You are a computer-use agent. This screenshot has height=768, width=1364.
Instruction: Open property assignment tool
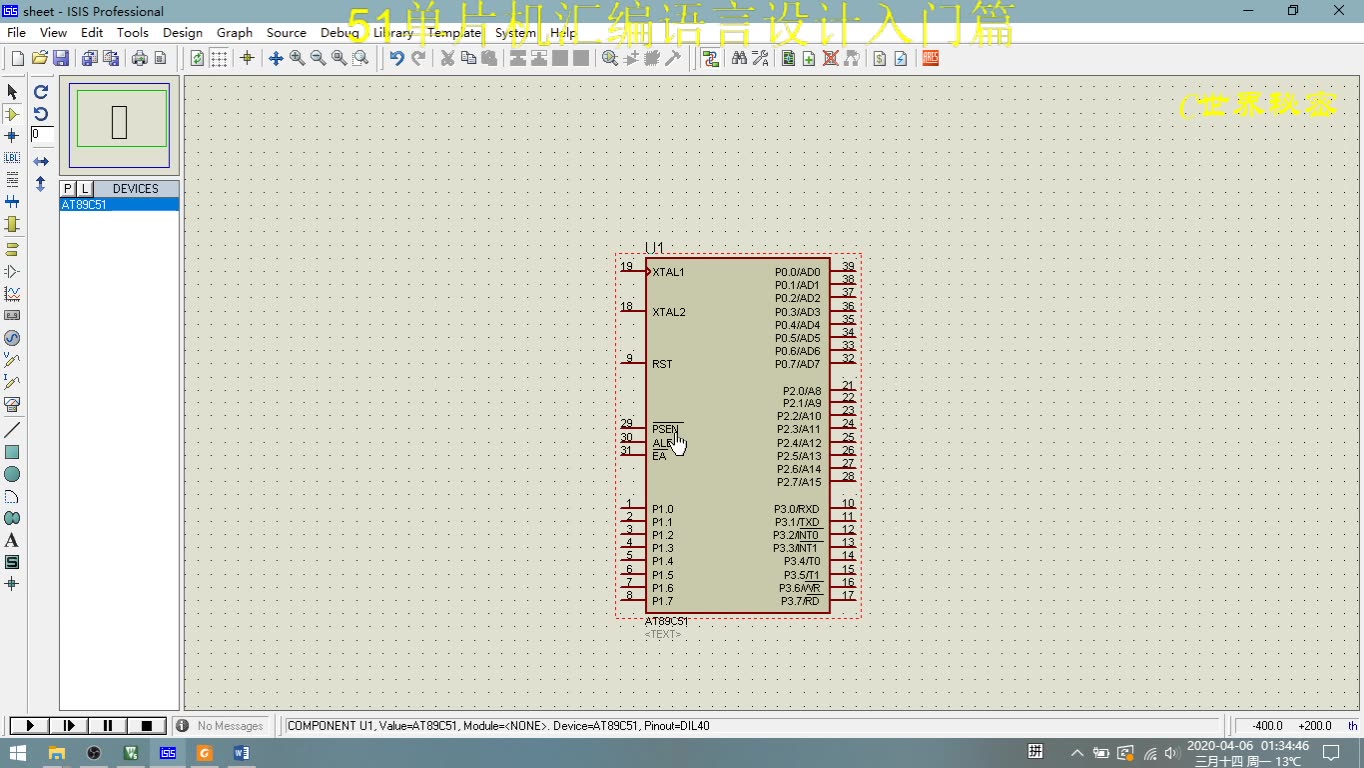pyautogui.click(x=760, y=59)
